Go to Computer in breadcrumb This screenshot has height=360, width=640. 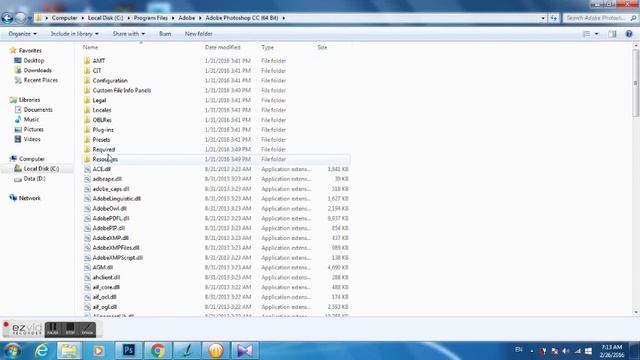point(64,18)
